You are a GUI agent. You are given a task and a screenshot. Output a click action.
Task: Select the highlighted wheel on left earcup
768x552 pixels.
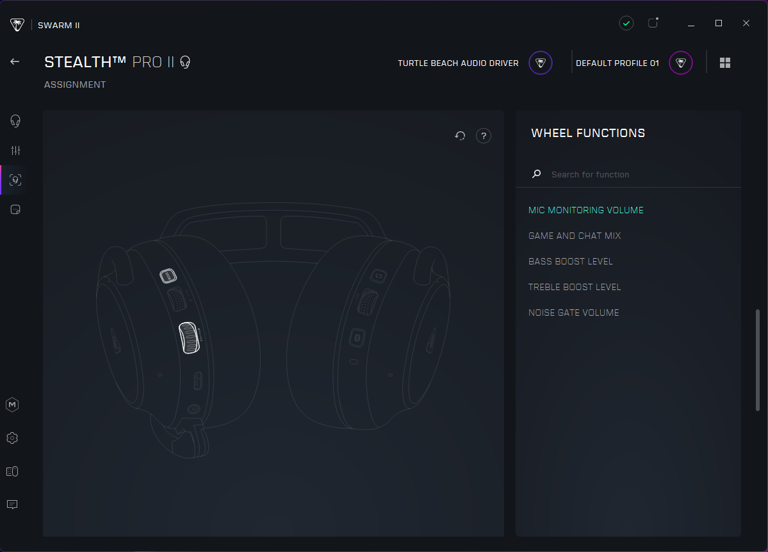point(189,337)
